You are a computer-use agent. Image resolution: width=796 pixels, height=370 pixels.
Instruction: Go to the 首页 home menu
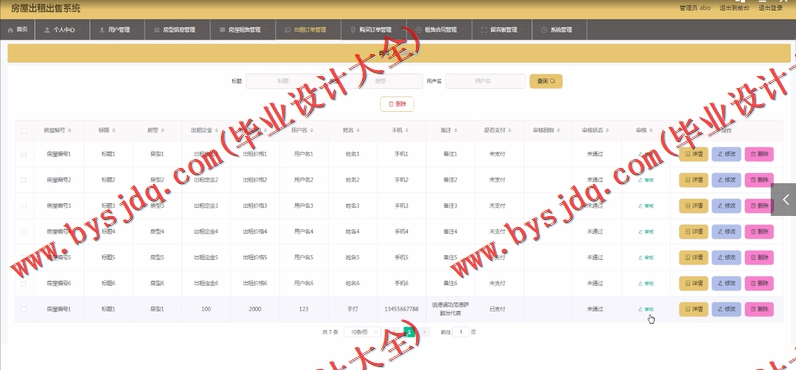coord(18,30)
